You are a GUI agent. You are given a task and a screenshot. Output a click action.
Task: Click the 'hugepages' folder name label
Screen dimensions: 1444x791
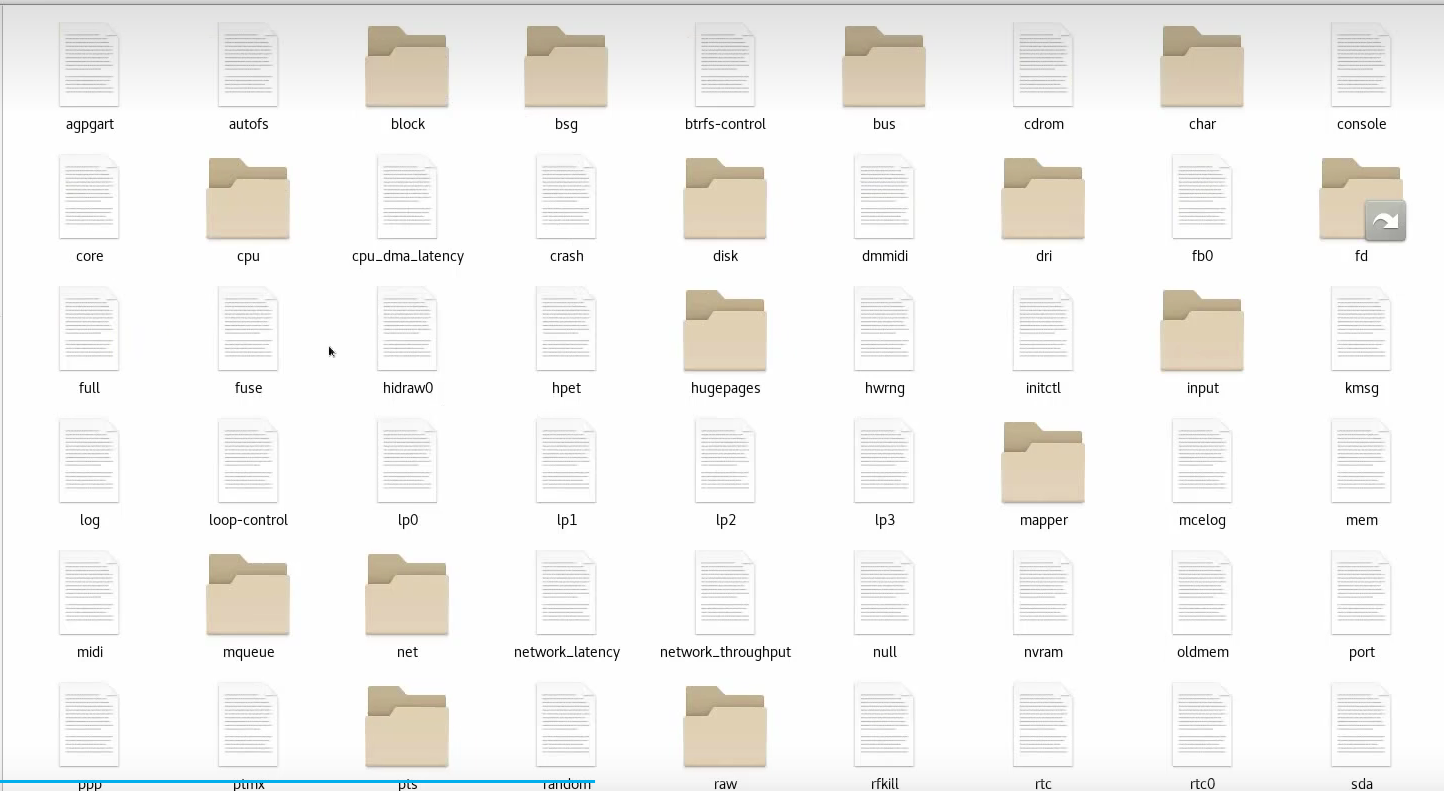click(725, 388)
